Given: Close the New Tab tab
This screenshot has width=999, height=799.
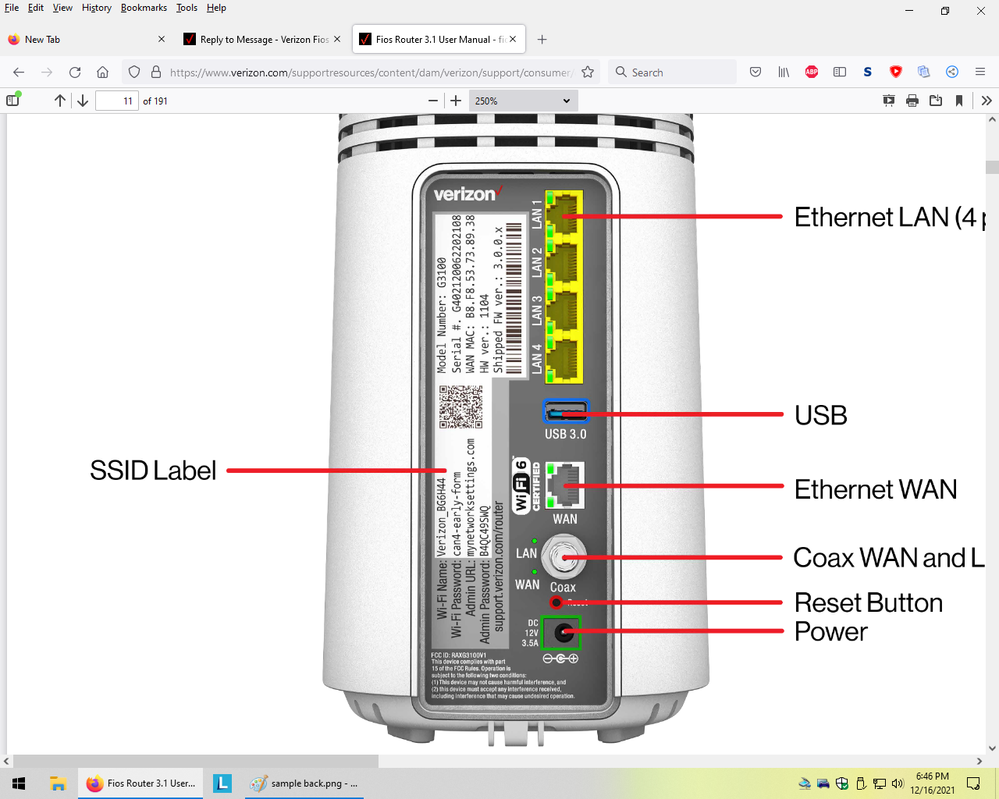Looking at the screenshot, I should (161, 39).
